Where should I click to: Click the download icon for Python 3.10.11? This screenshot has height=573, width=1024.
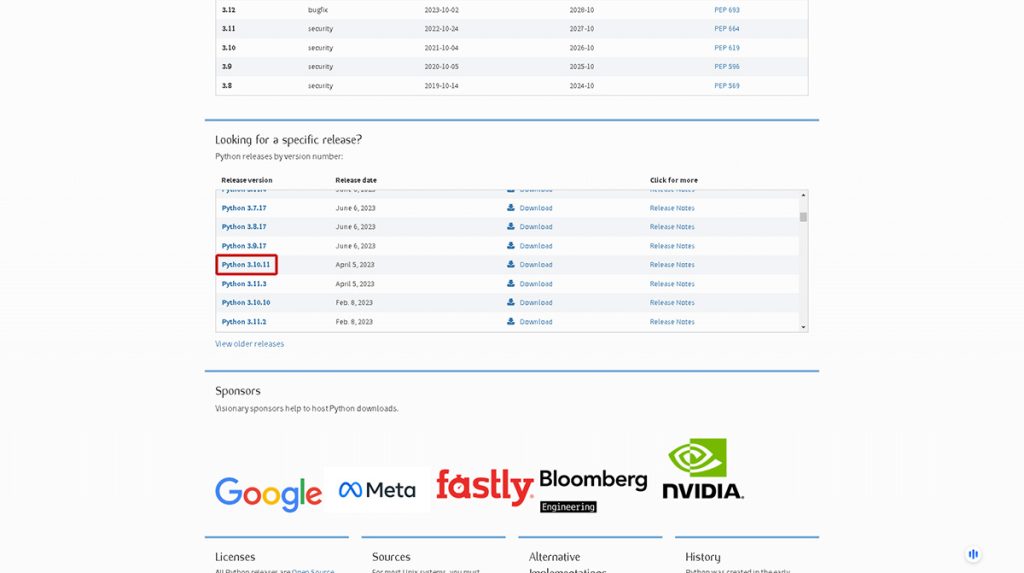coord(511,265)
